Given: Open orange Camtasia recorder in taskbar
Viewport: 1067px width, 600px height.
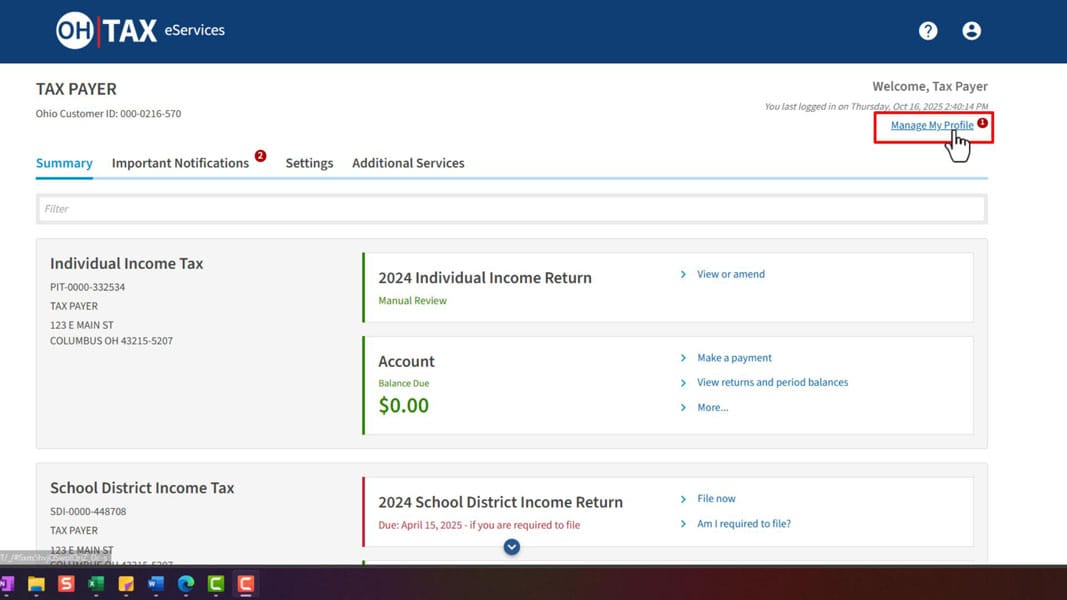Looking at the screenshot, I should [246, 584].
